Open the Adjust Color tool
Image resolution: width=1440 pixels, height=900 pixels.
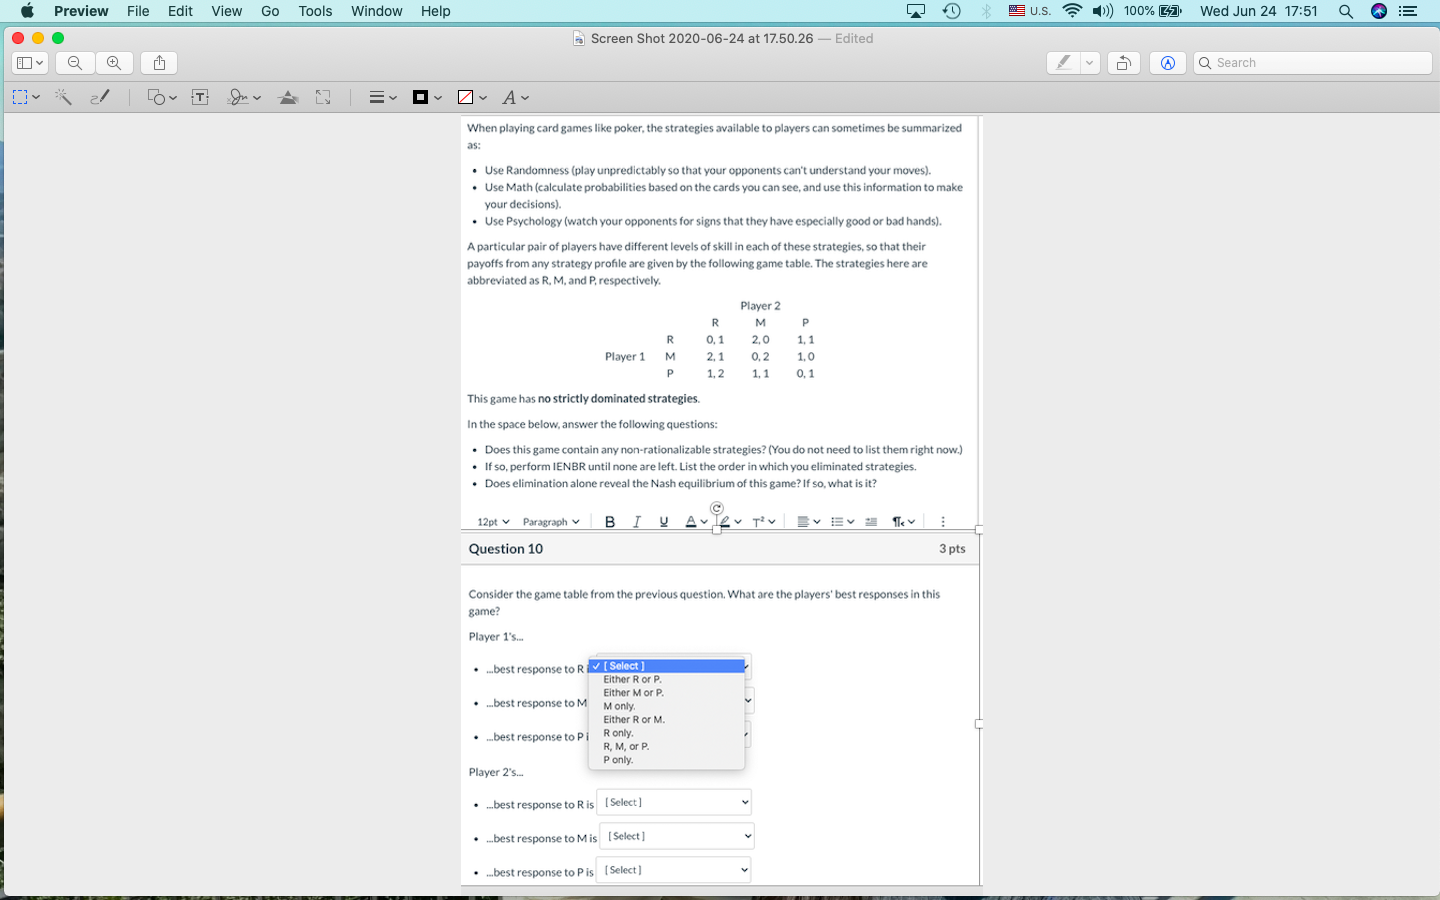pyautogui.click(x=287, y=97)
